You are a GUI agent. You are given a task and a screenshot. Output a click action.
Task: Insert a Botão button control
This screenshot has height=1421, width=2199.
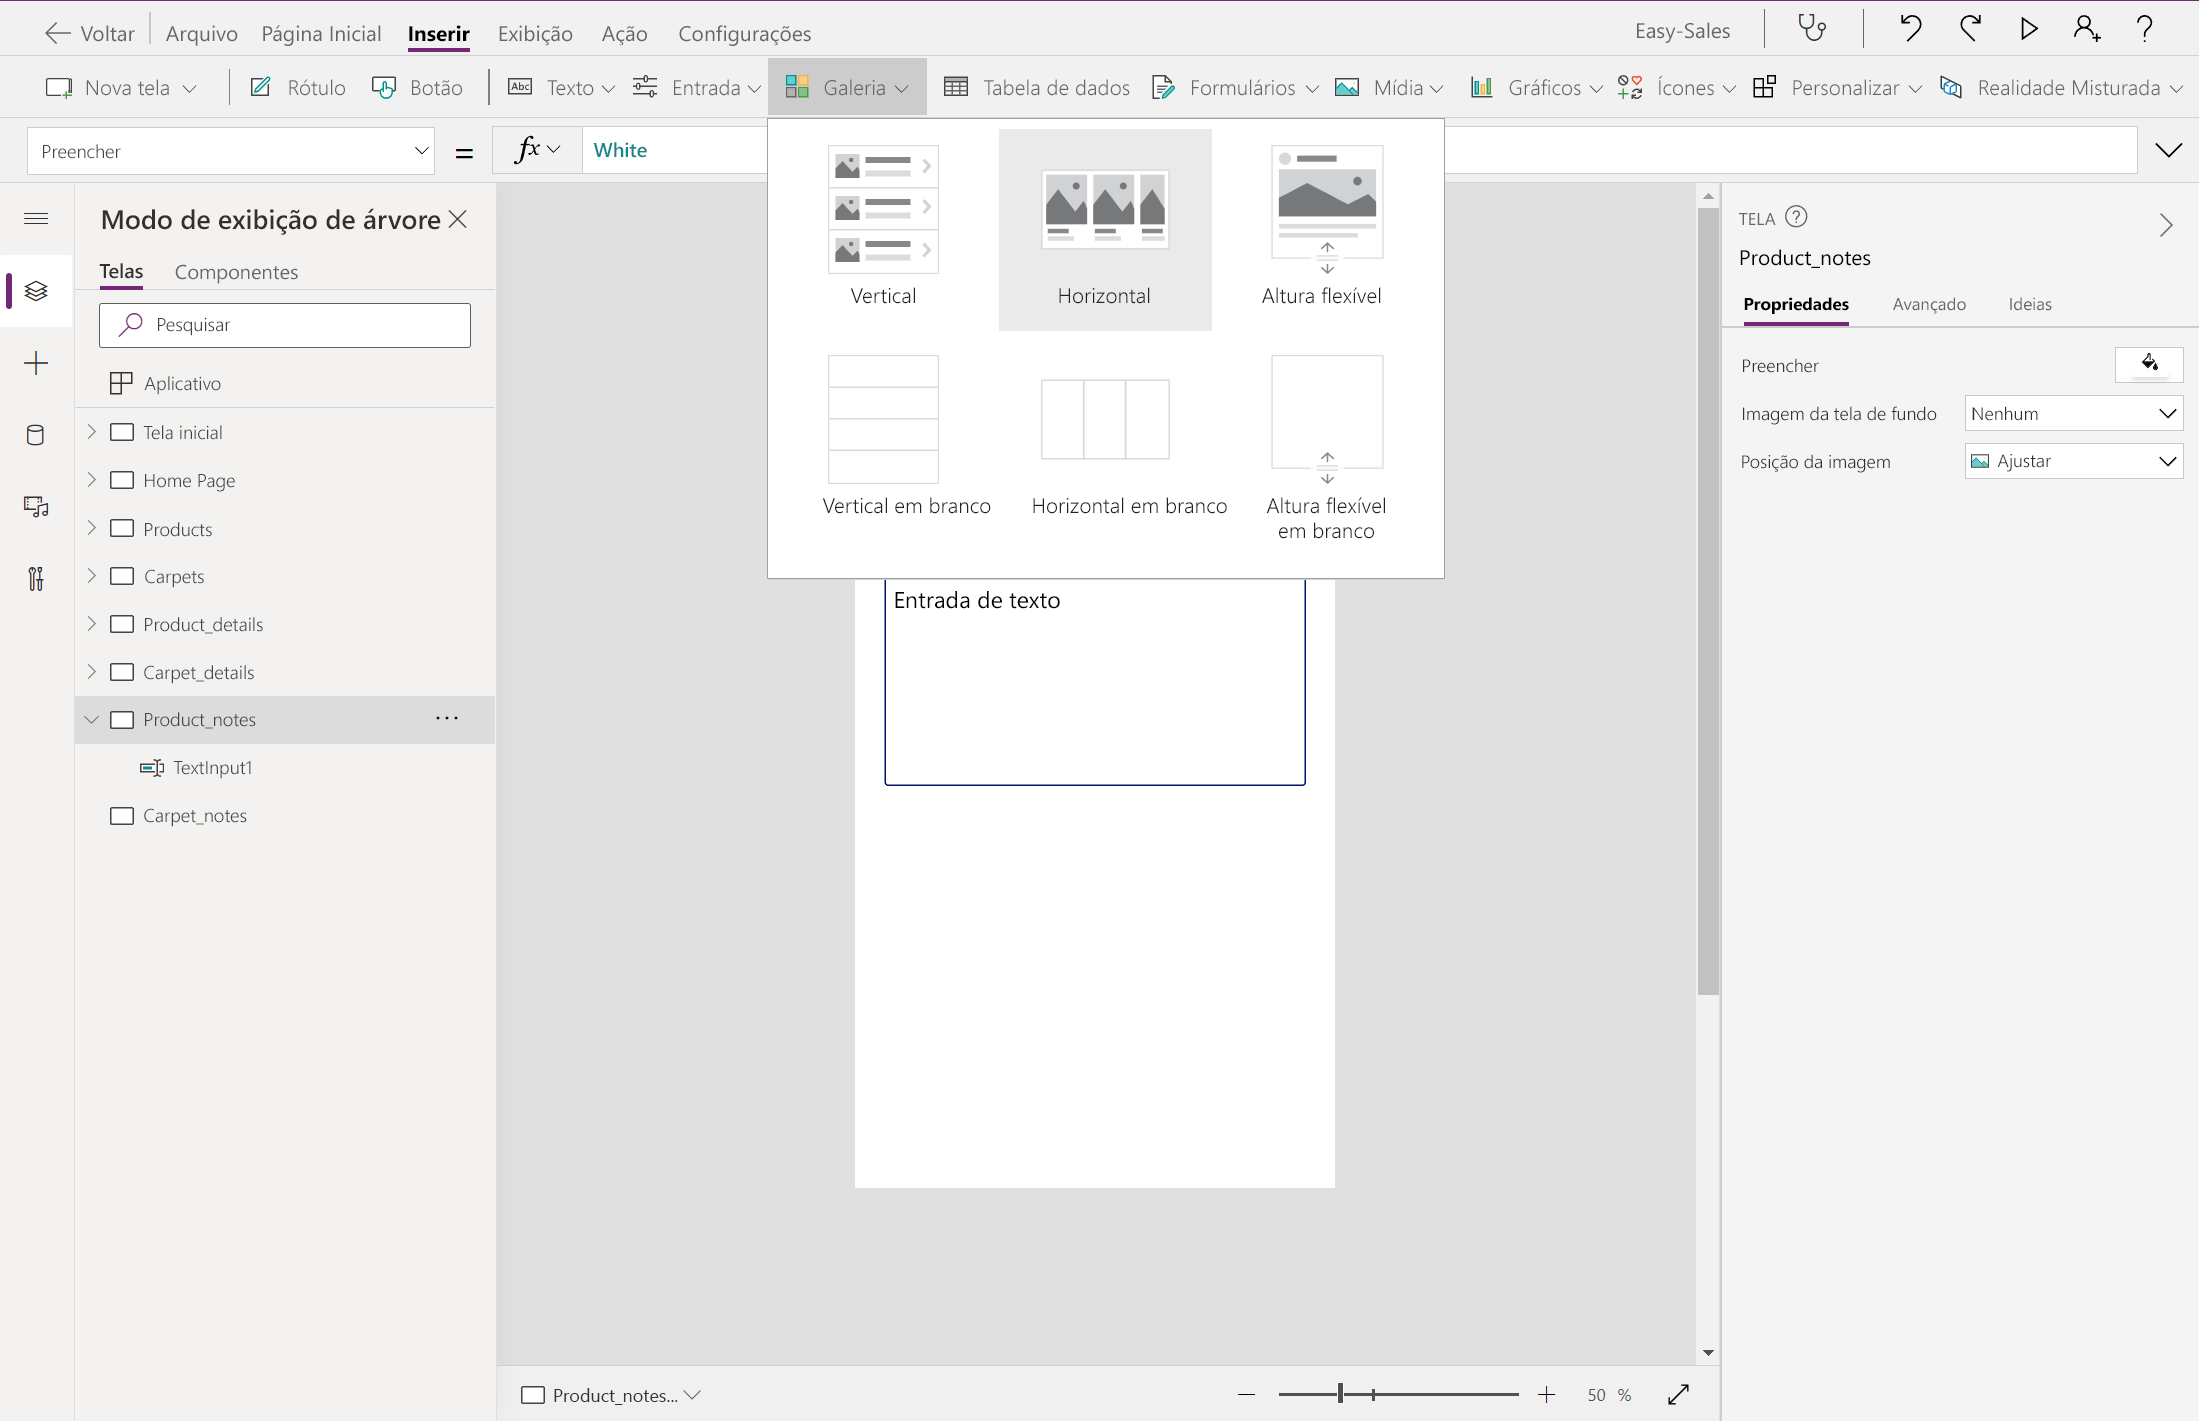click(417, 88)
